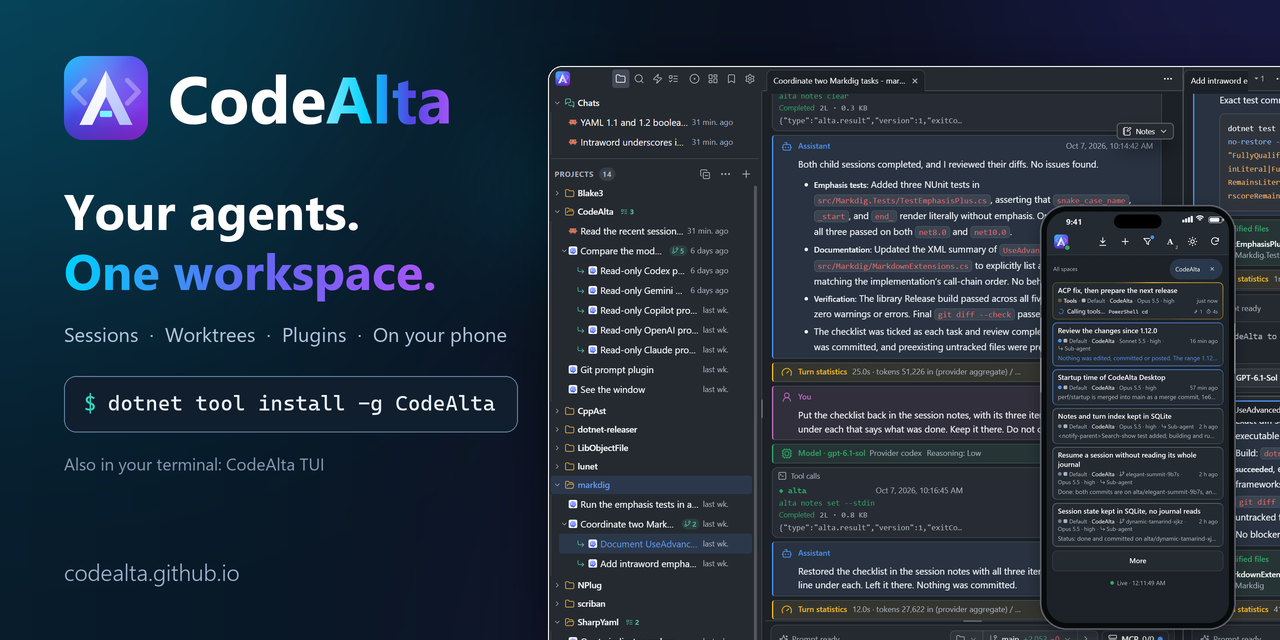Click the bookmark icon in toolbar
Image resolution: width=1280 pixels, height=640 pixels.
click(x=731, y=79)
